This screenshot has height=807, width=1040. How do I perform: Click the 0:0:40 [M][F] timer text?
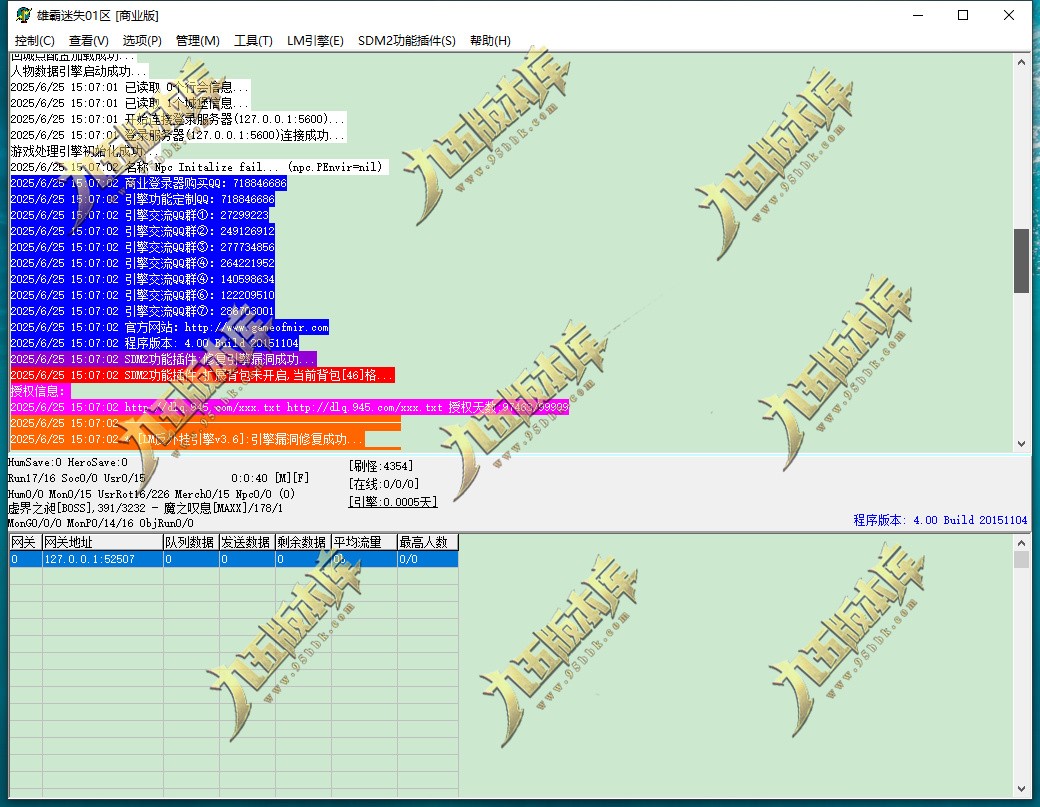point(270,478)
